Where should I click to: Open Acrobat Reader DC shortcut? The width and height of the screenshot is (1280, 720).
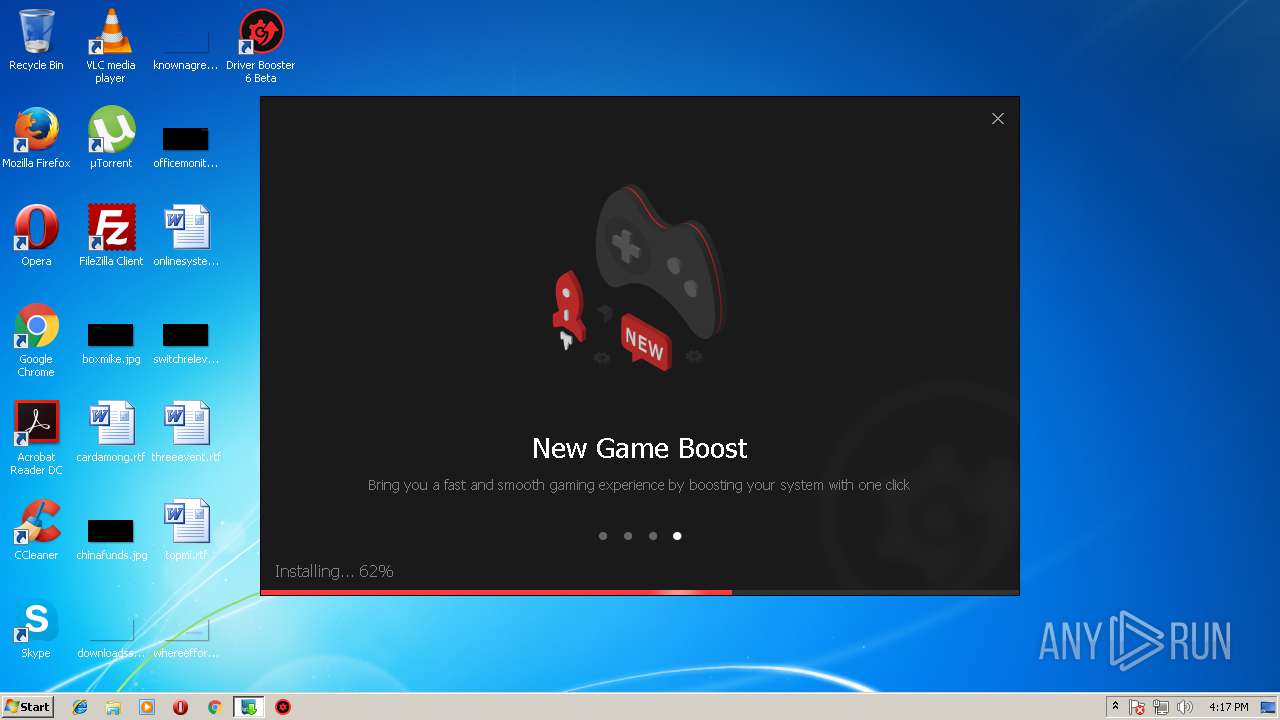point(36,438)
